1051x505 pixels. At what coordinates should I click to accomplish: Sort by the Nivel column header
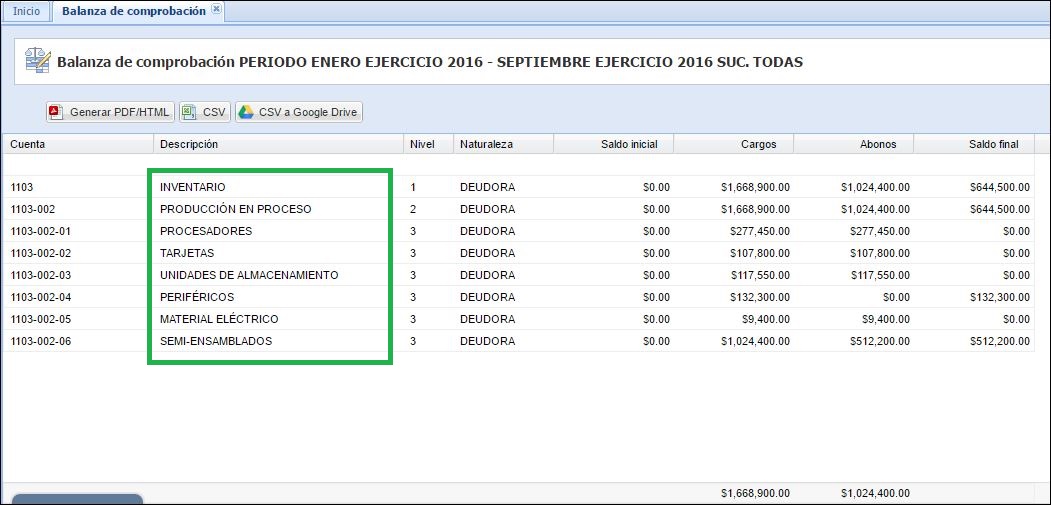[429, 144]
